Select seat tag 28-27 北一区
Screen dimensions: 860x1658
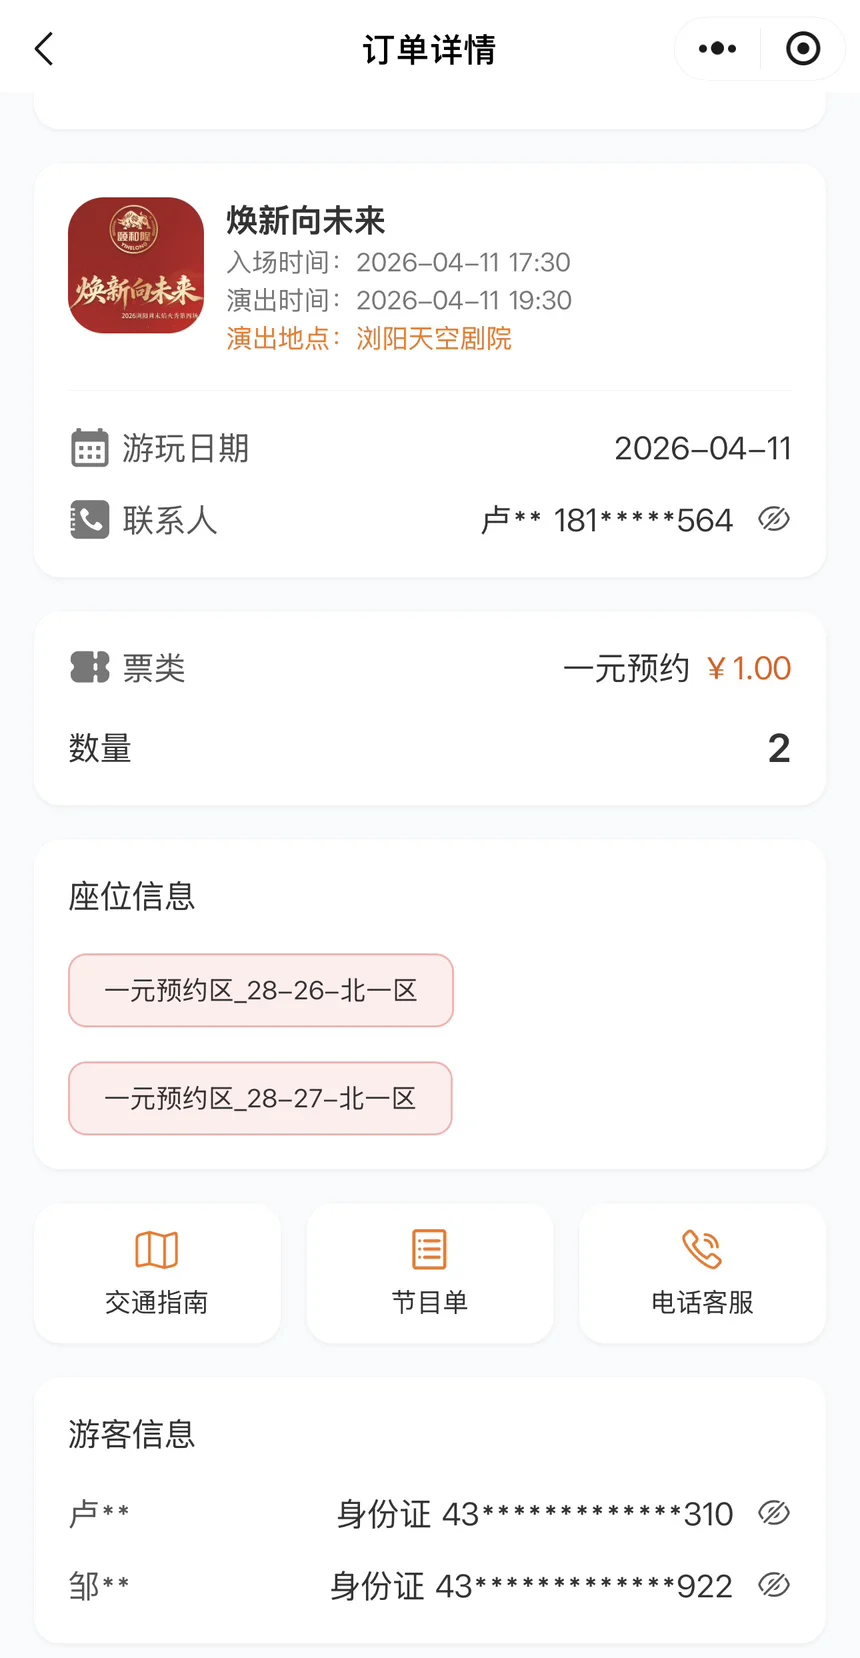tap(260, 1098)
